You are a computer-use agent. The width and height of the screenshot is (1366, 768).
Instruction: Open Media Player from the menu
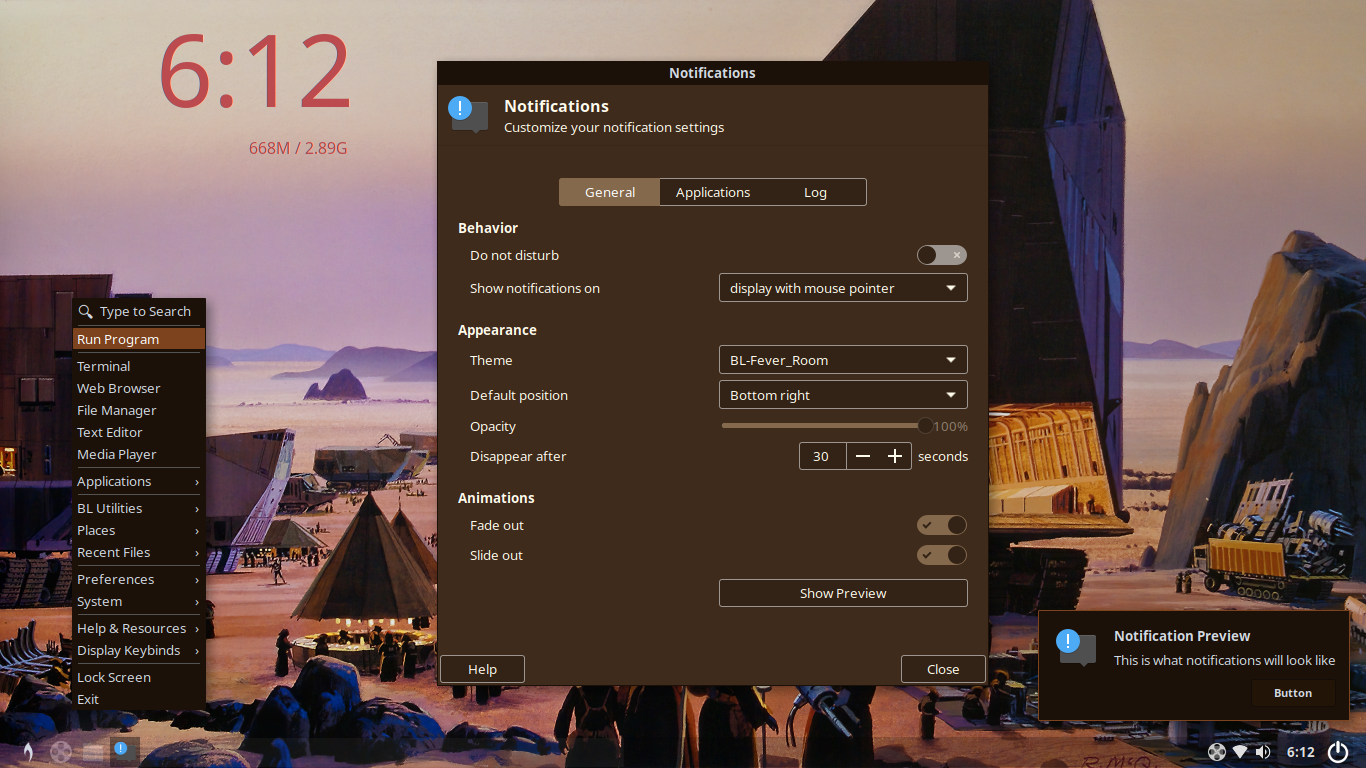[x=139, y=454]
